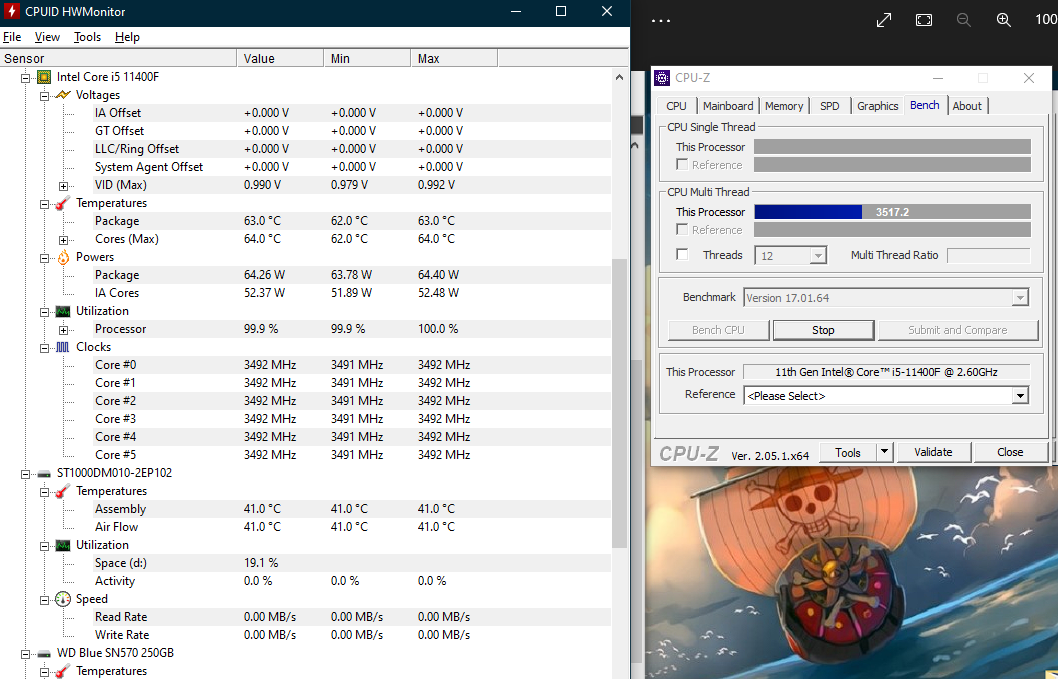Image resolution: width=1058 pixels, height=679 pixels.
Task: Click the HWMonitor vertical scrollbar thumb
Action: point(619,404)
